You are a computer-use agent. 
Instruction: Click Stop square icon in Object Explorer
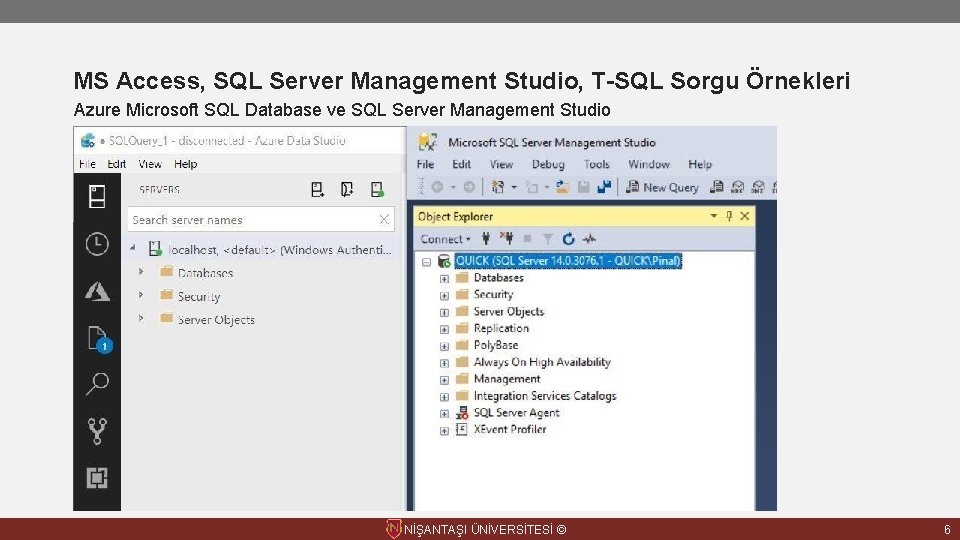tap(527, 239)
